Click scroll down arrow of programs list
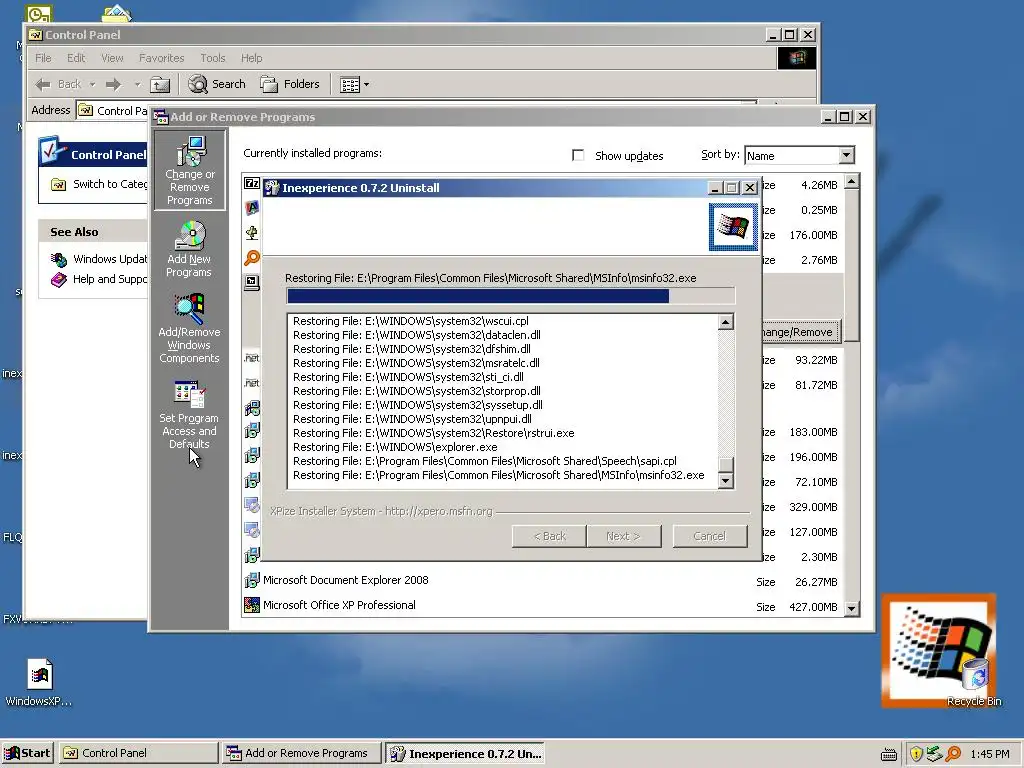 [x=851, y=609]
